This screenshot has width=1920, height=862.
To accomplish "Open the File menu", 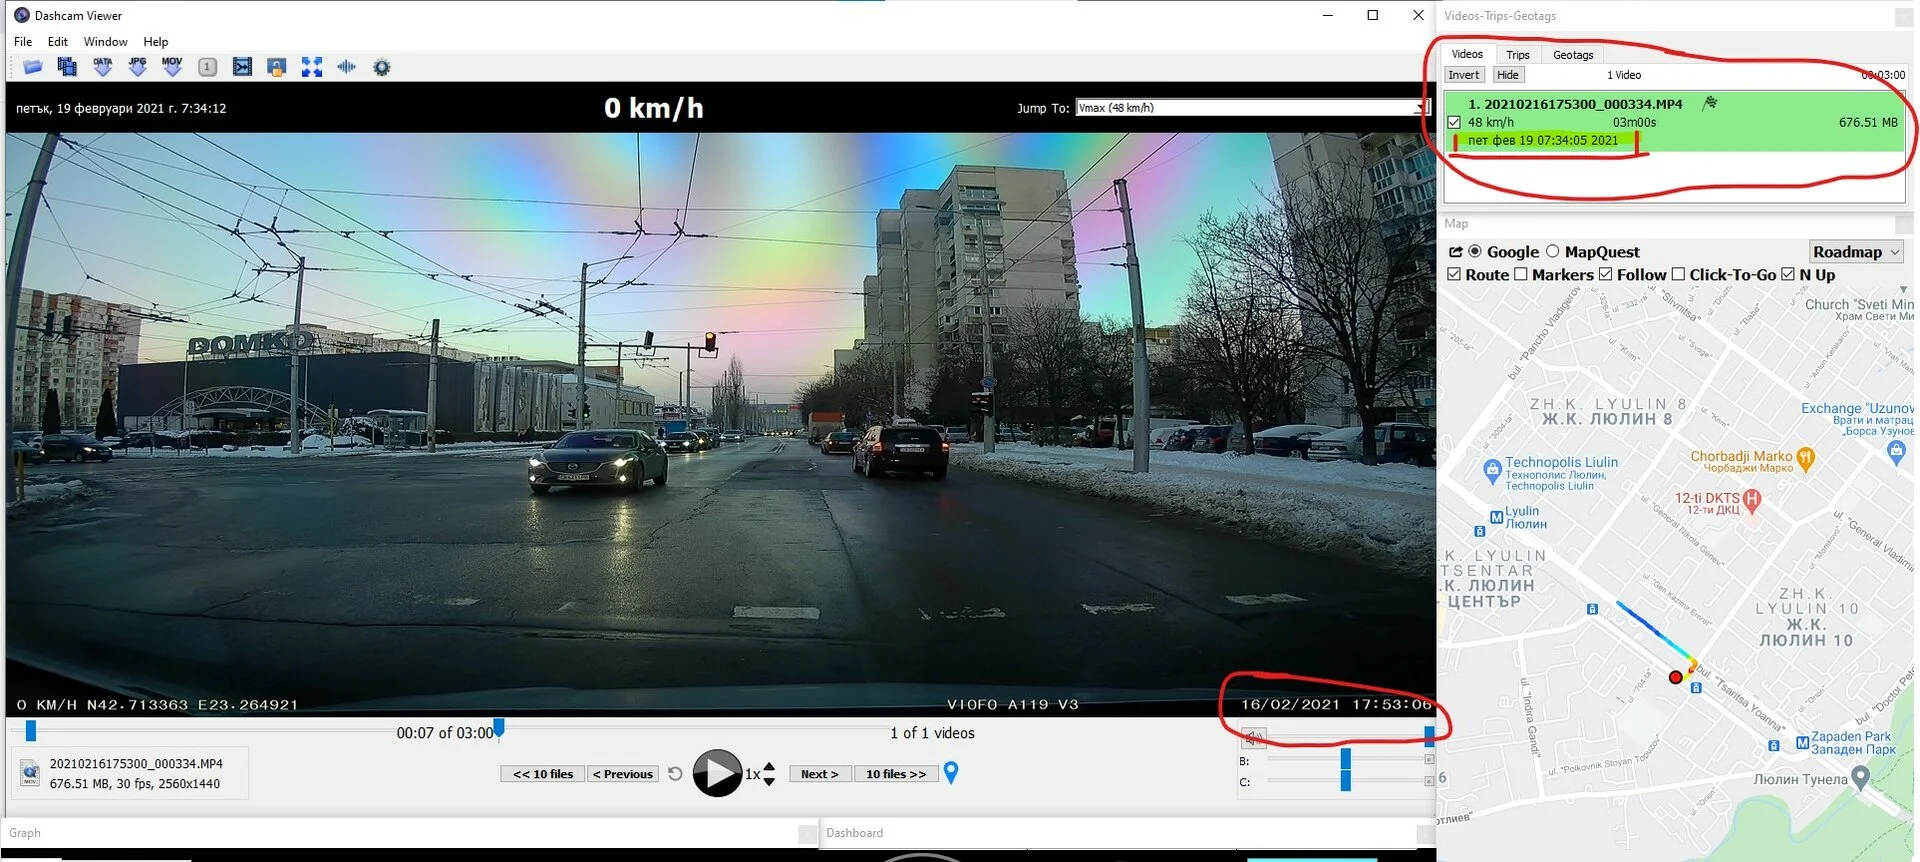I will [23, 42].
